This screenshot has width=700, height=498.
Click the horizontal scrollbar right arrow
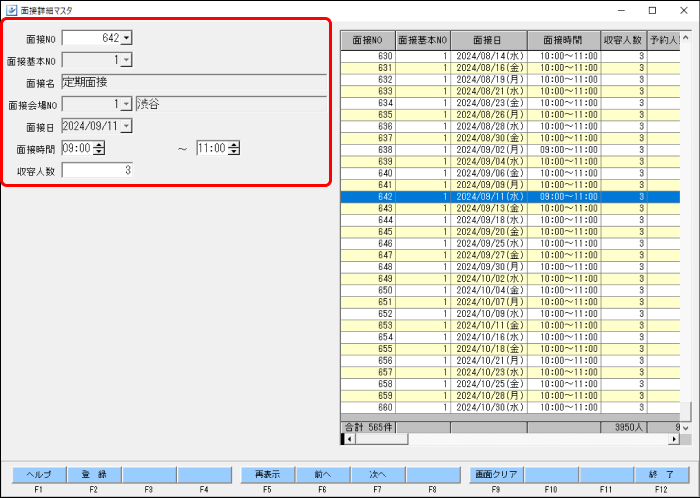tap(674, 440)
